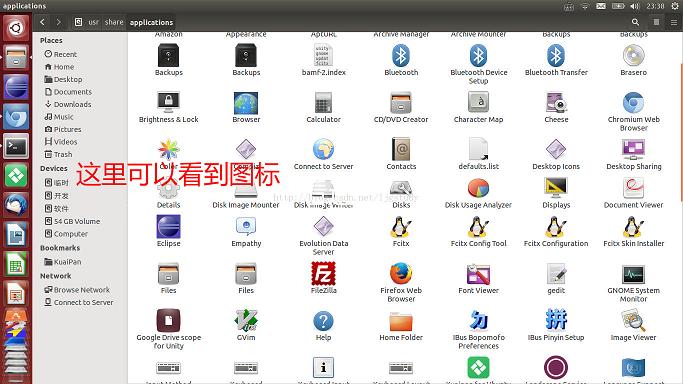Select the Document Viewer icon
This screenshot has height=384, width=683.
pos(633,188)
